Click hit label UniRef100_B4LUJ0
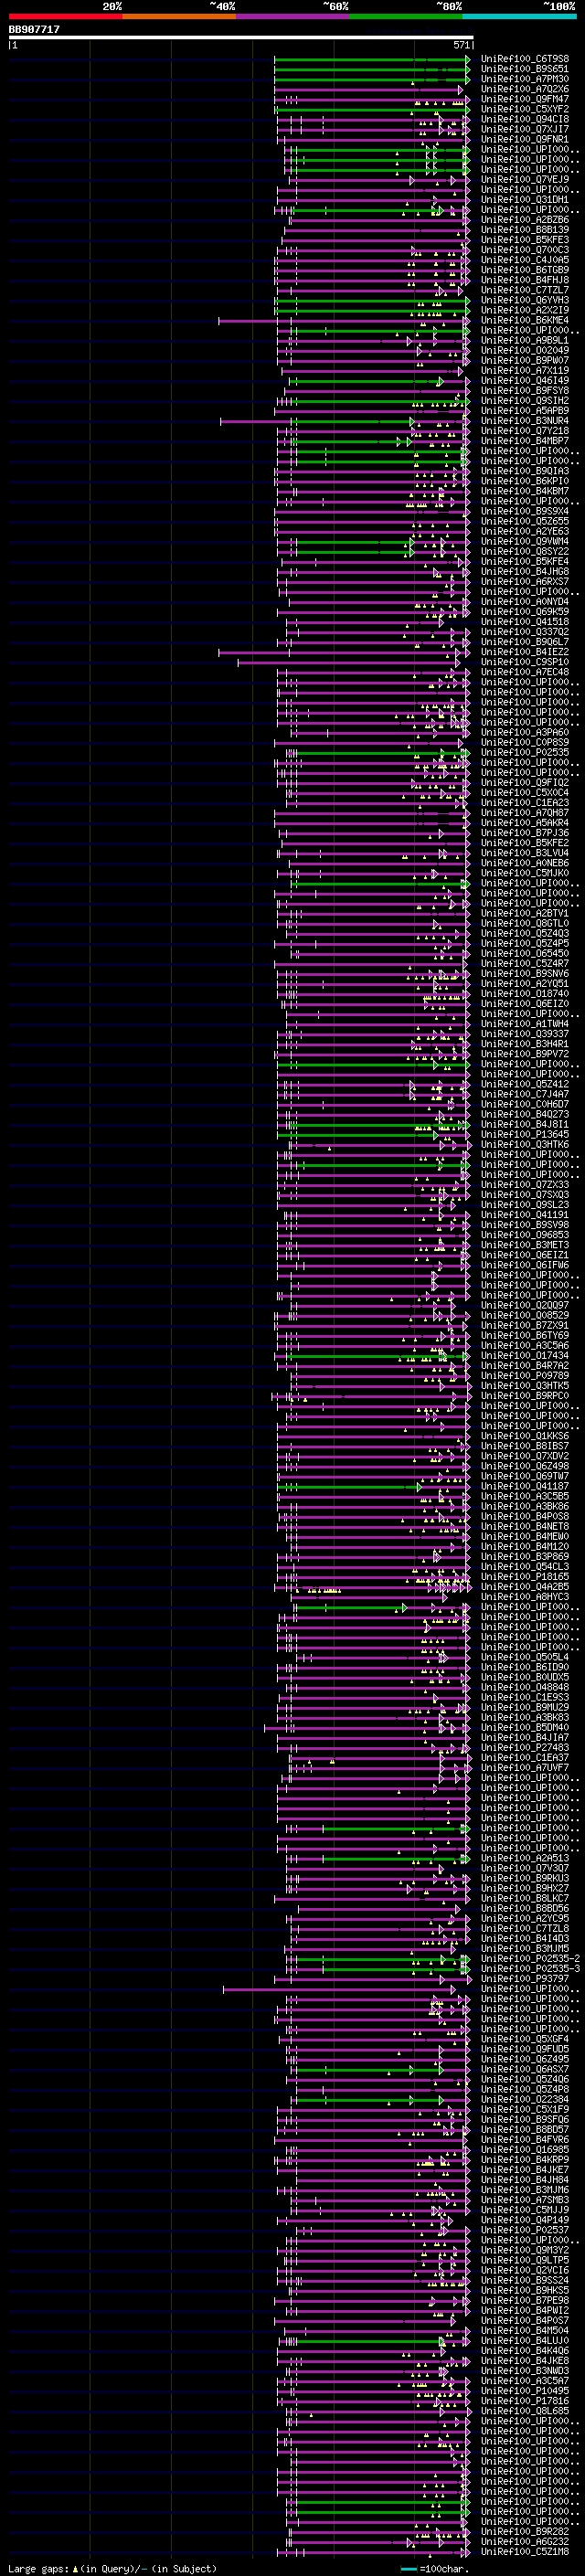 click(525, 2341)
